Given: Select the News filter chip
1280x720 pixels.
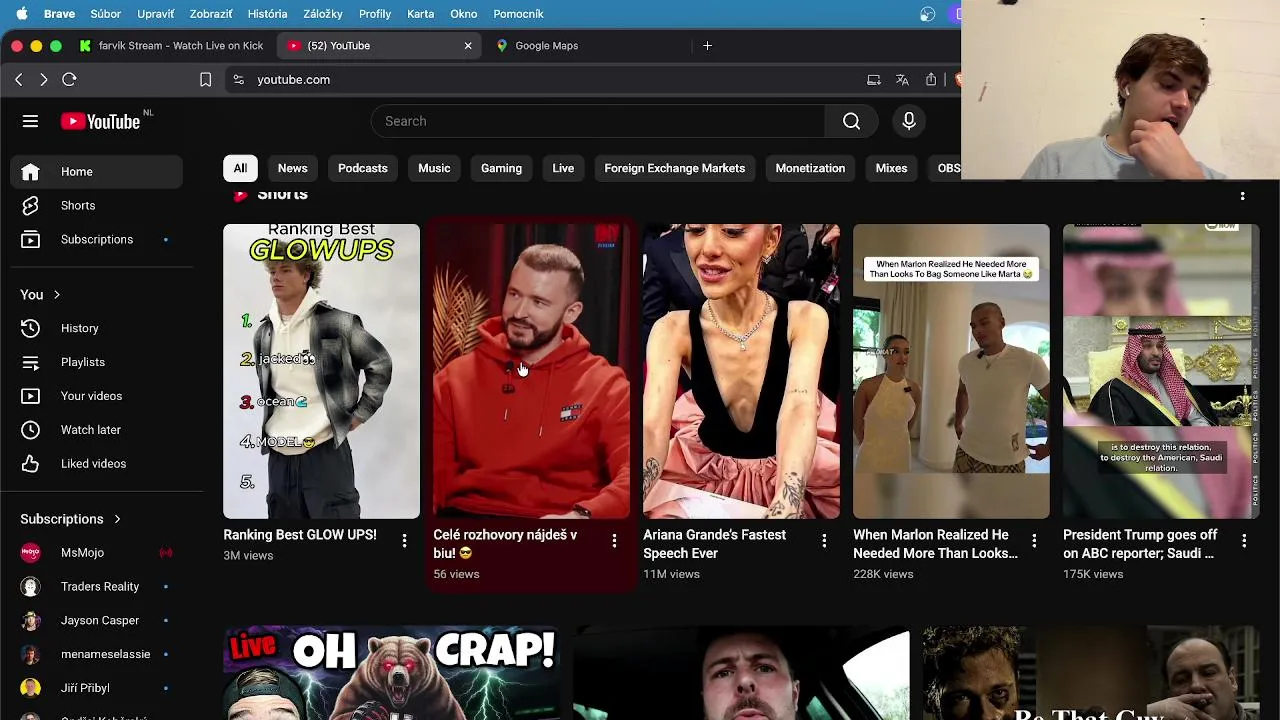Looking at the screenshot, I should 292,168.
